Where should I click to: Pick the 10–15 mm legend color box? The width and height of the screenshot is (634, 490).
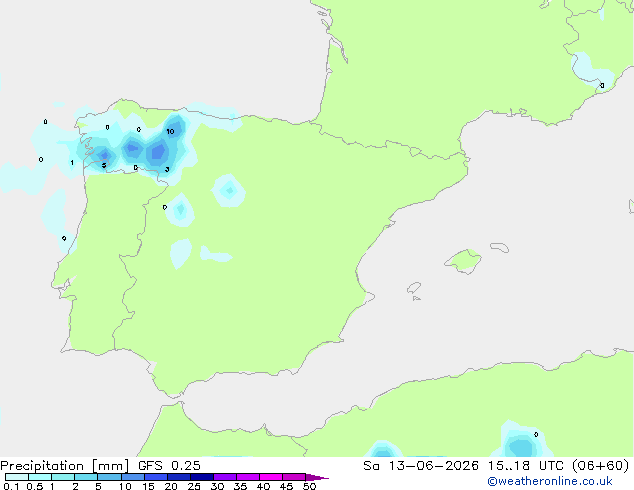point(132,477)
